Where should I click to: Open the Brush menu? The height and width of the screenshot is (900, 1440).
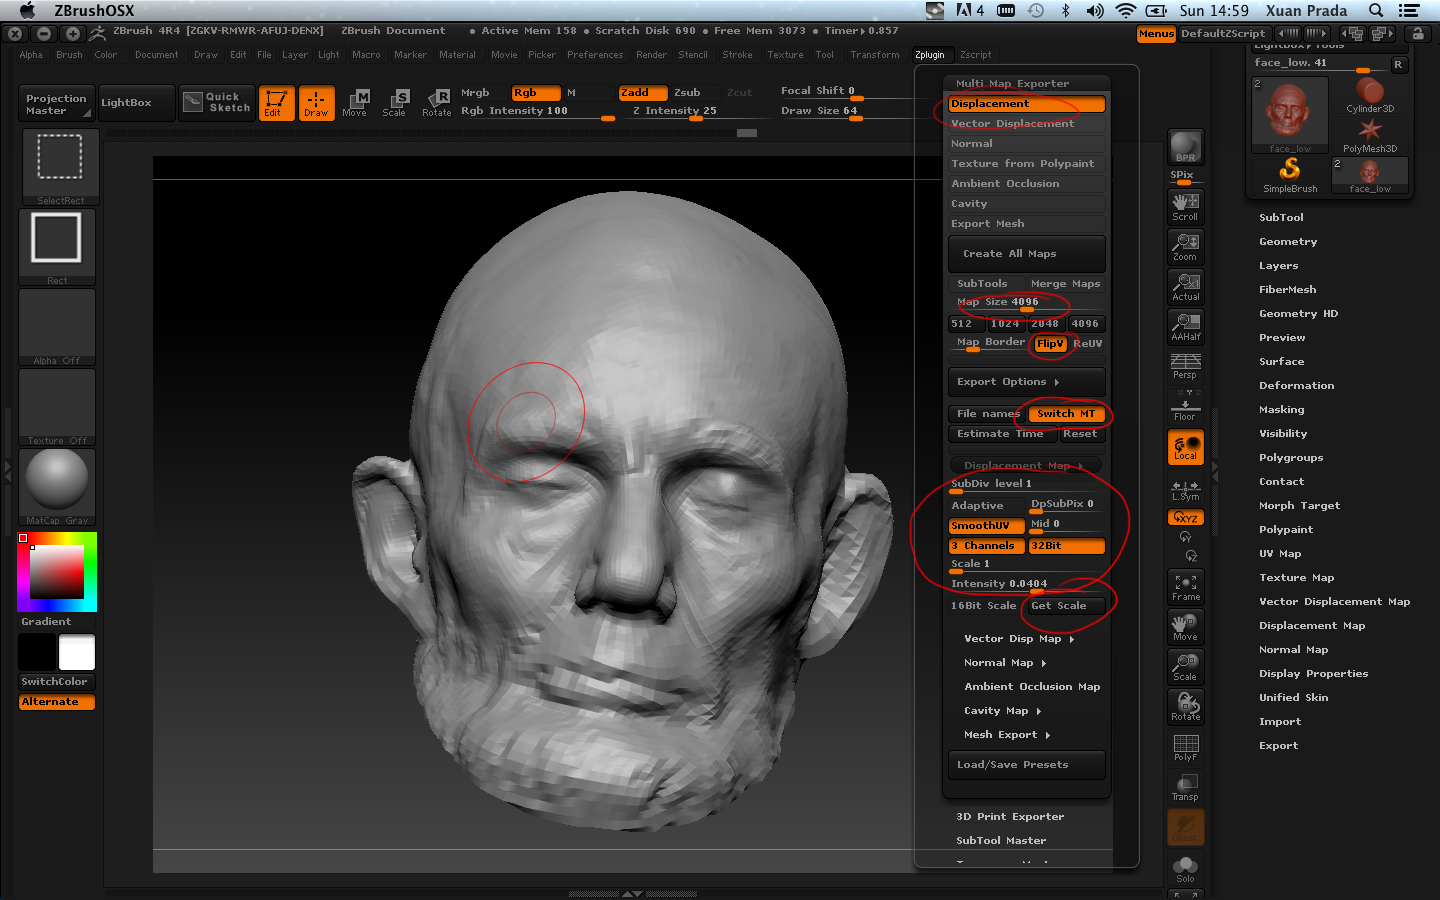coord(70,55)
